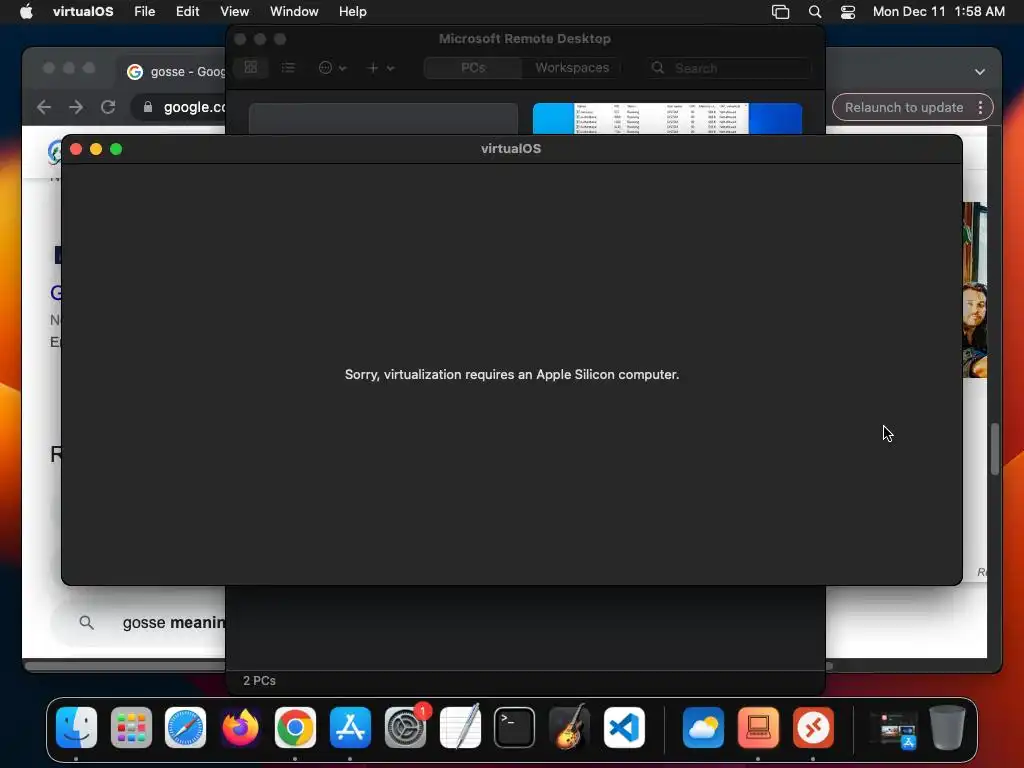Open System Settings from the Dock
The width and height of the screenshot is (1024, 768).
tap(405, 727)
